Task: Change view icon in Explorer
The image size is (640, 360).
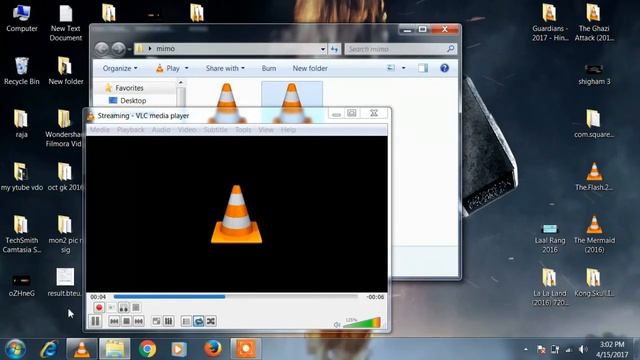Action: pos(391,68)
